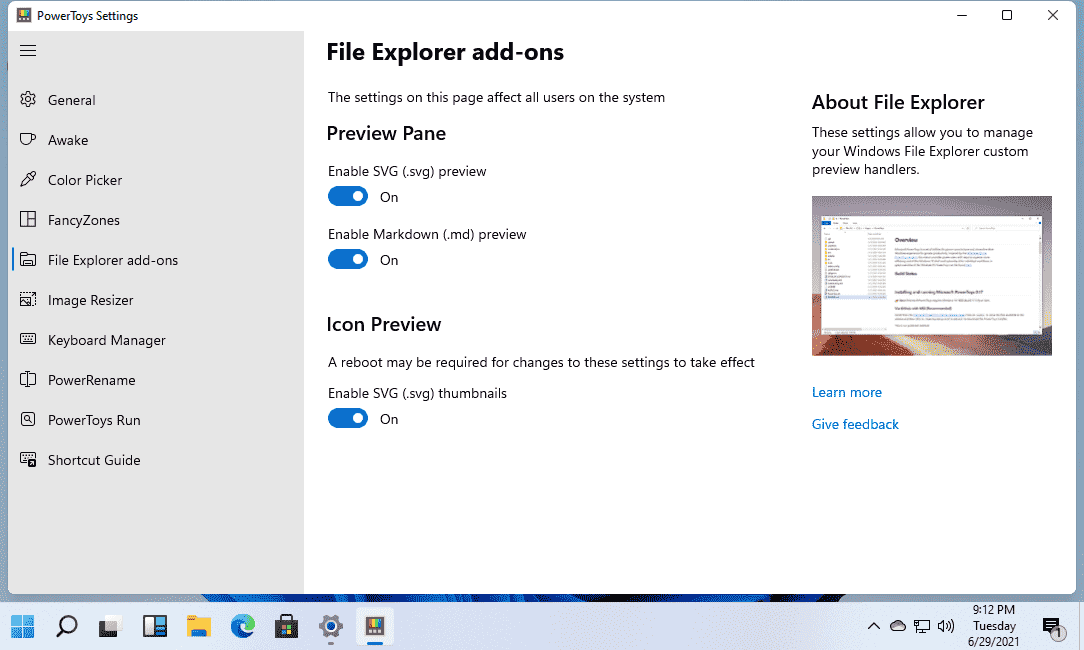Click the PowerRename icon
The image size is (1084, 650).
point(28,380)
